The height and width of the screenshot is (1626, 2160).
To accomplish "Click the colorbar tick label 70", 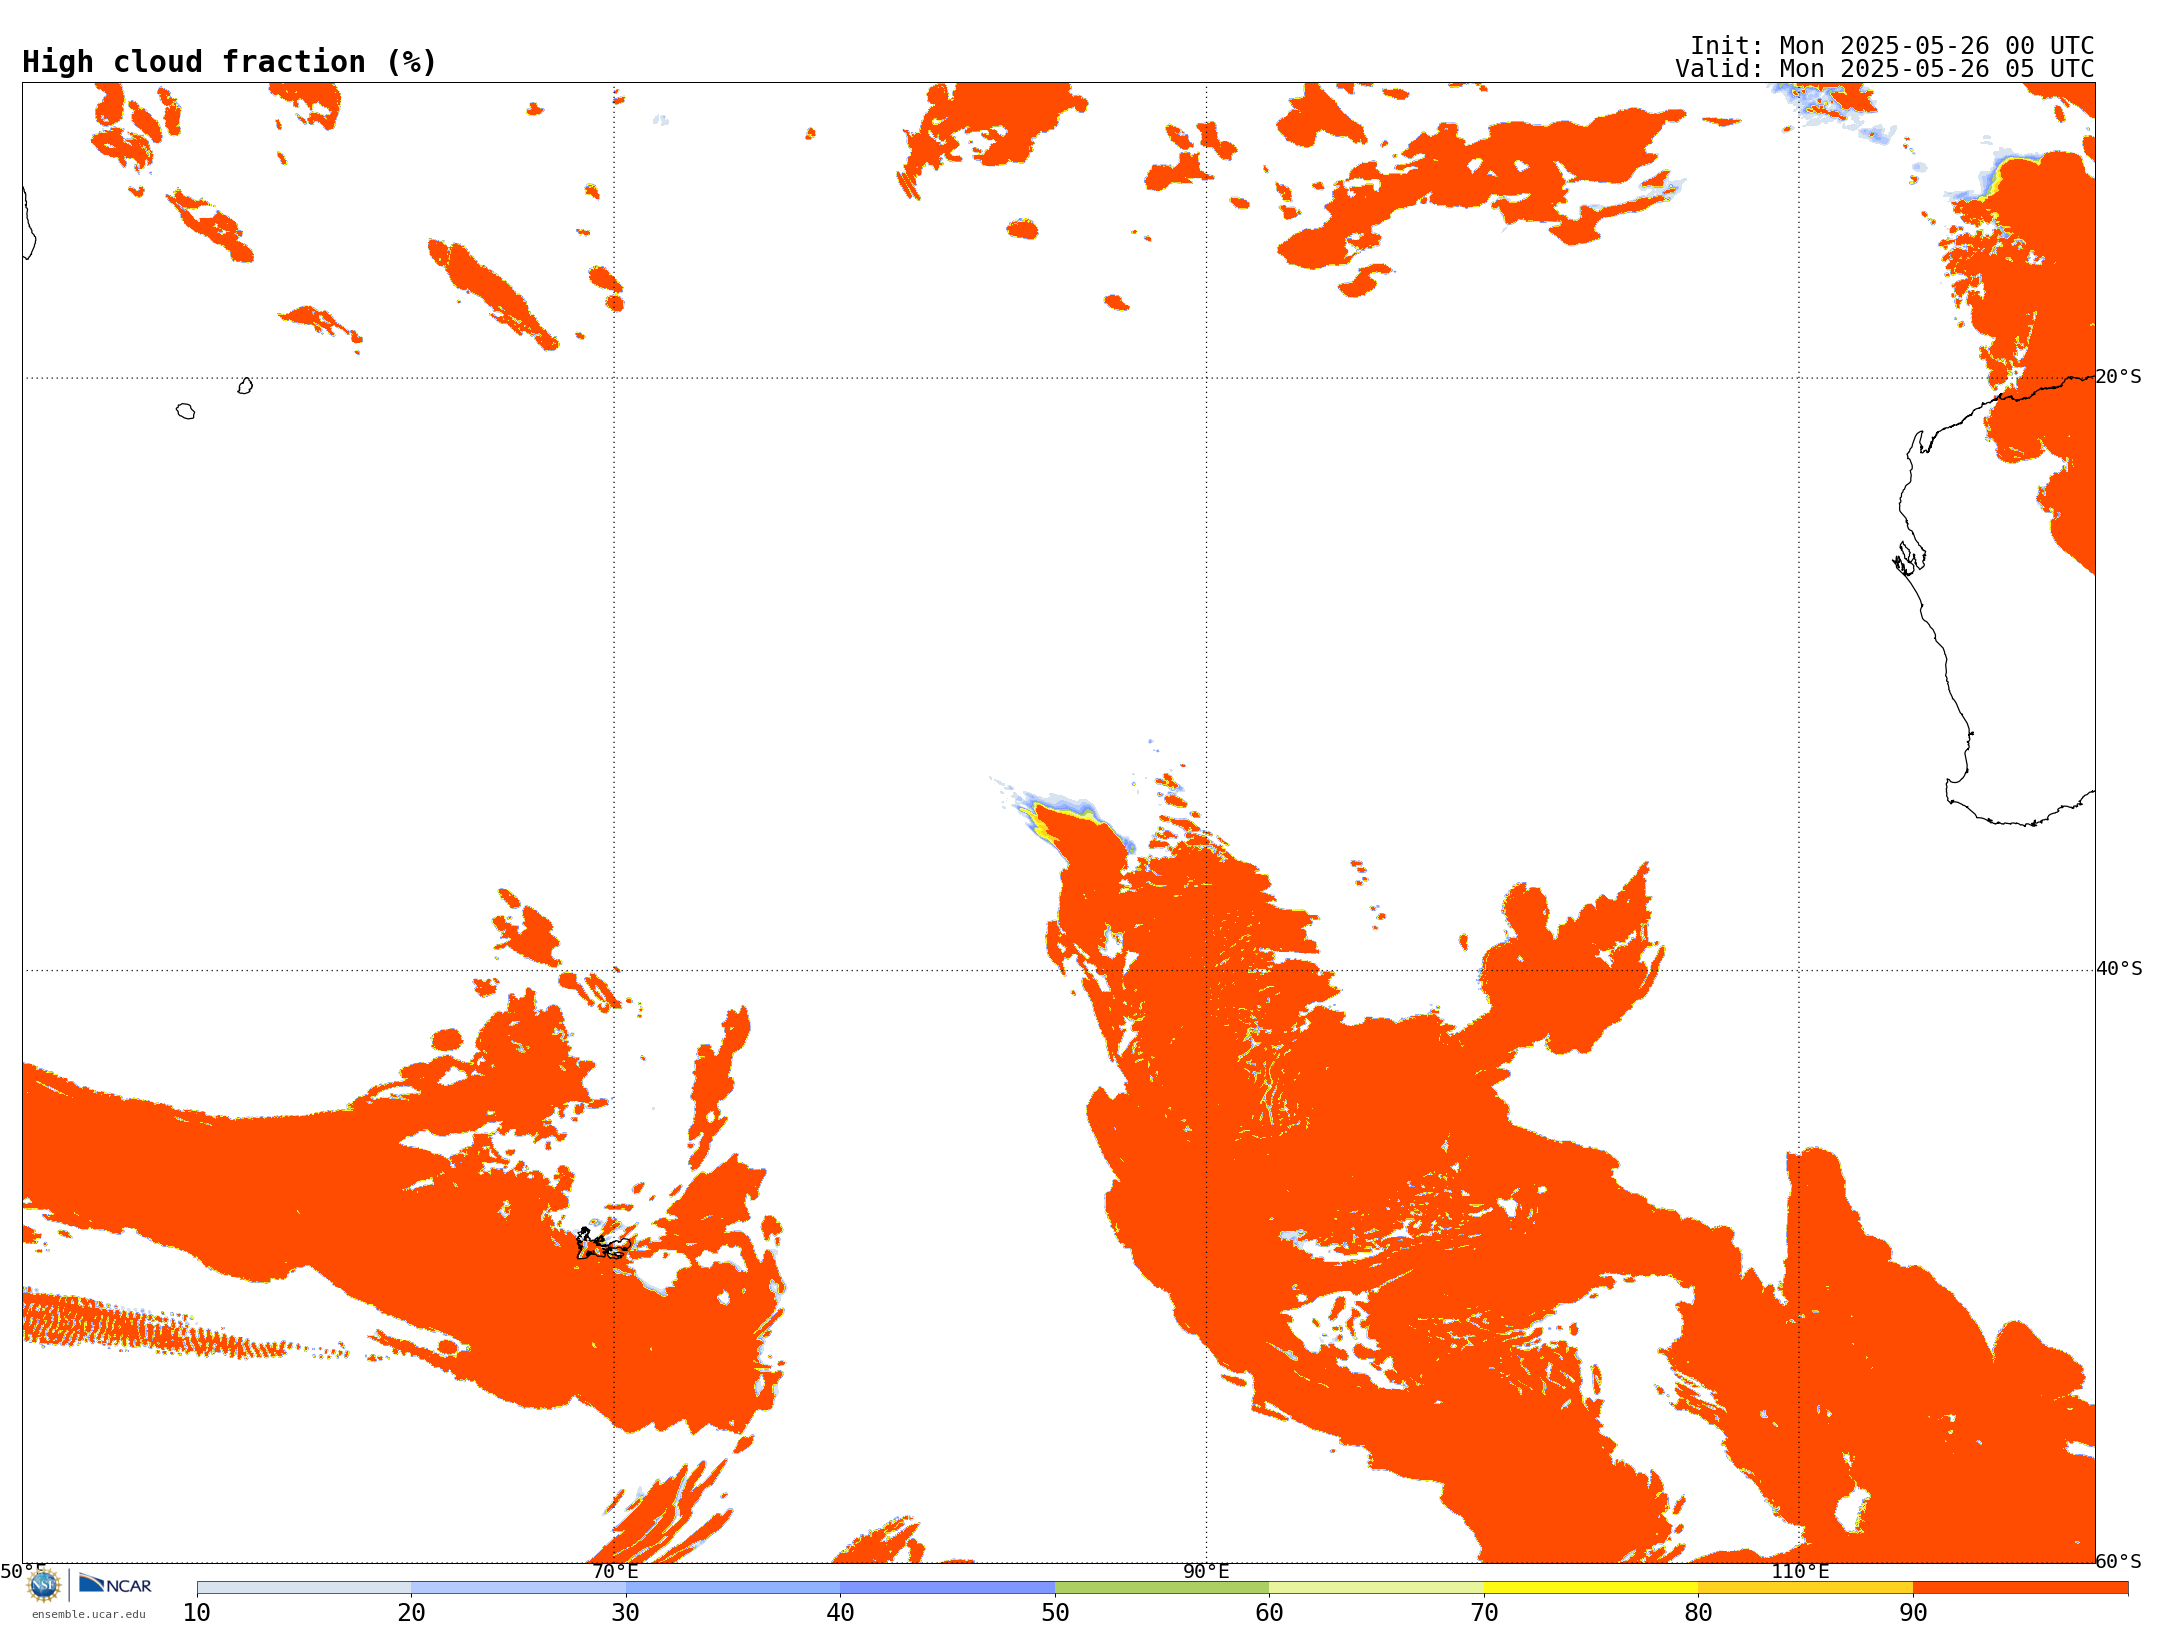I will (x=1484, y=1613).
